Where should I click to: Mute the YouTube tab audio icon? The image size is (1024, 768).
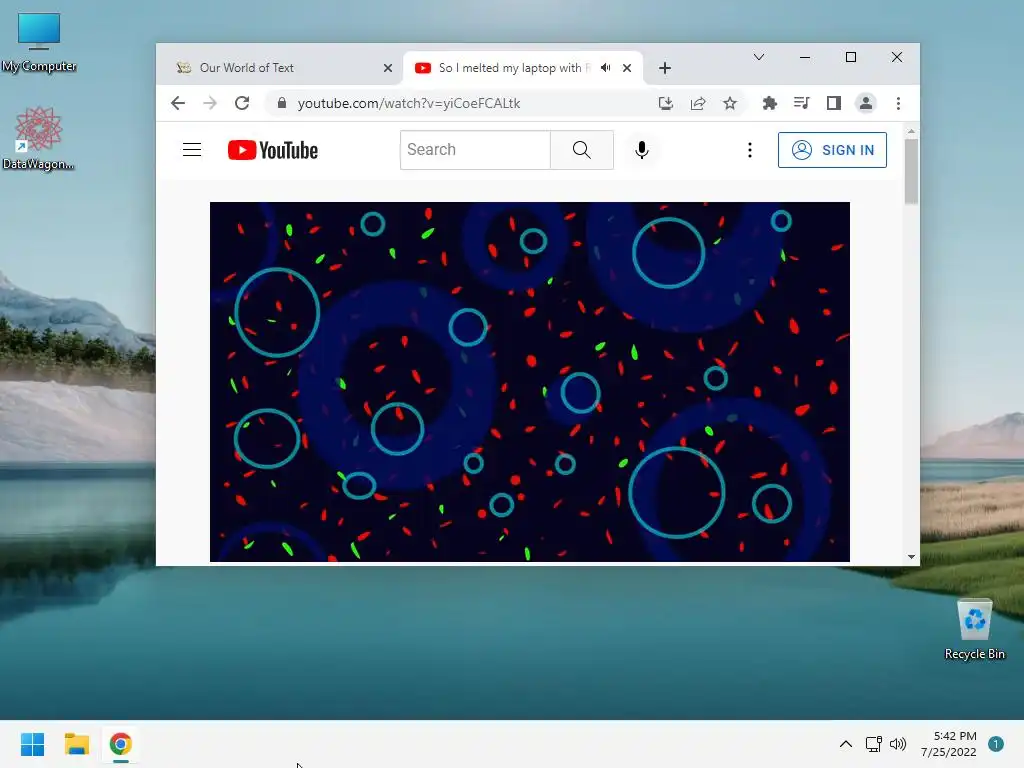tap(606, 68)
